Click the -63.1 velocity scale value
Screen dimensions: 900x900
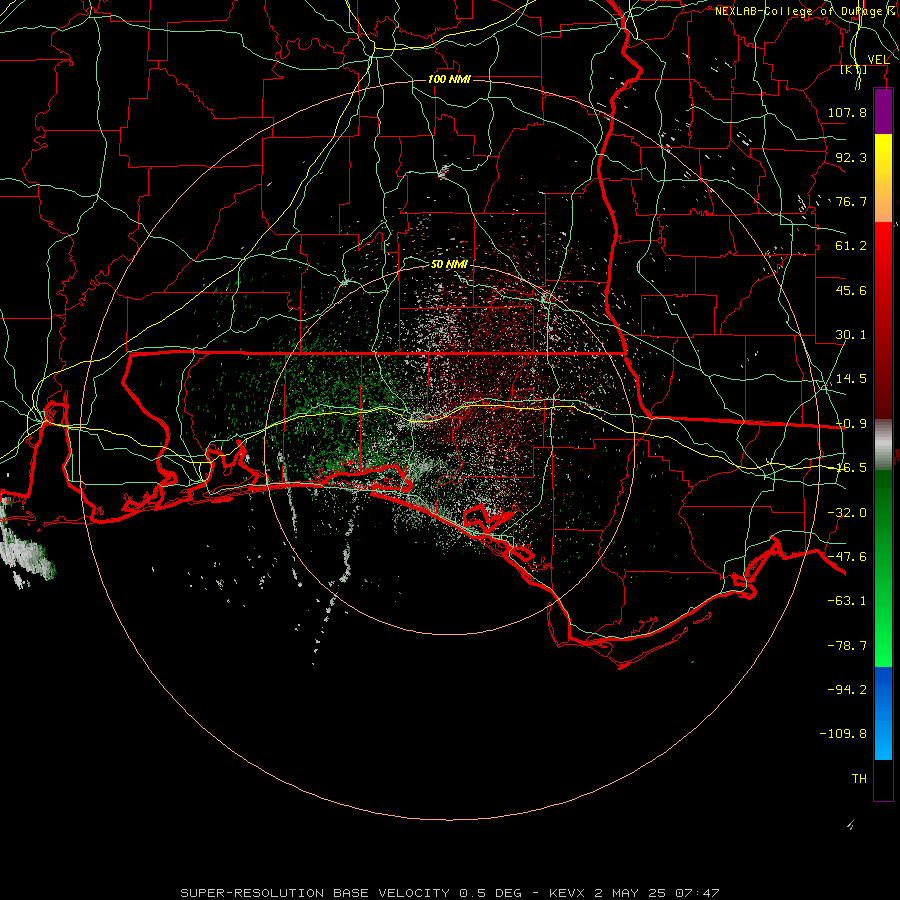point(847,601)
